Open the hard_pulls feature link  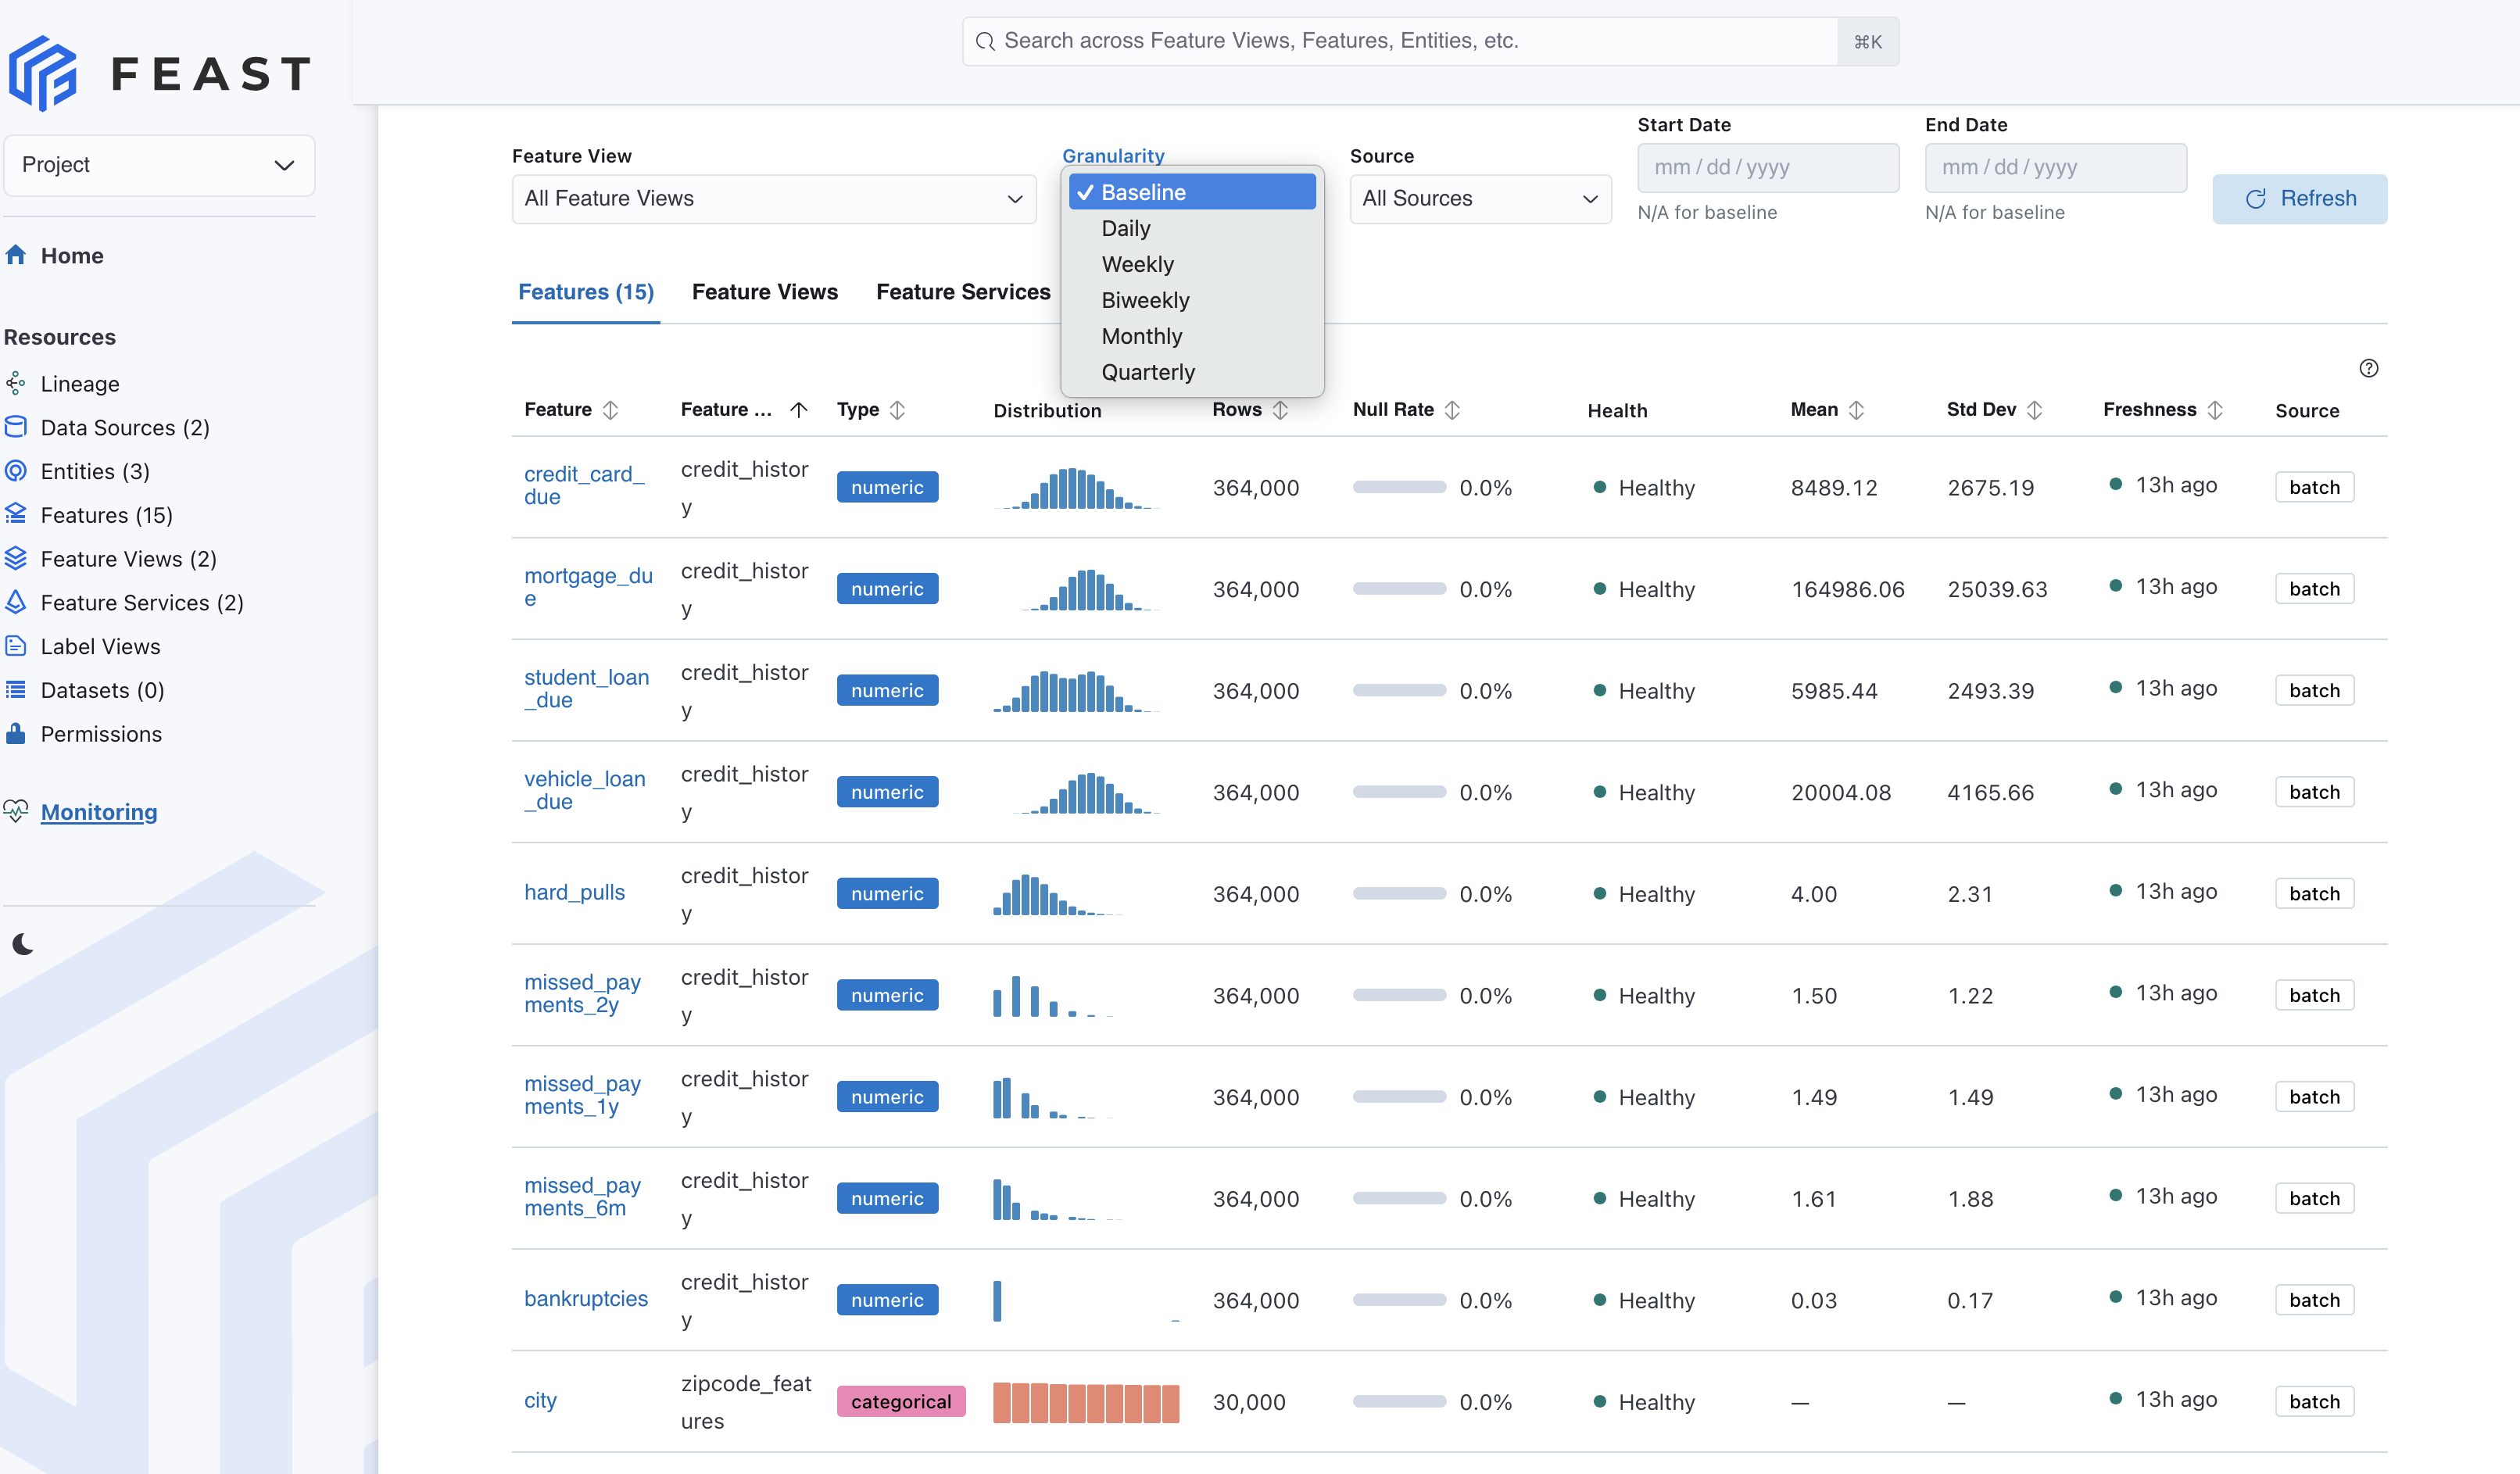(x=574, y=892)
